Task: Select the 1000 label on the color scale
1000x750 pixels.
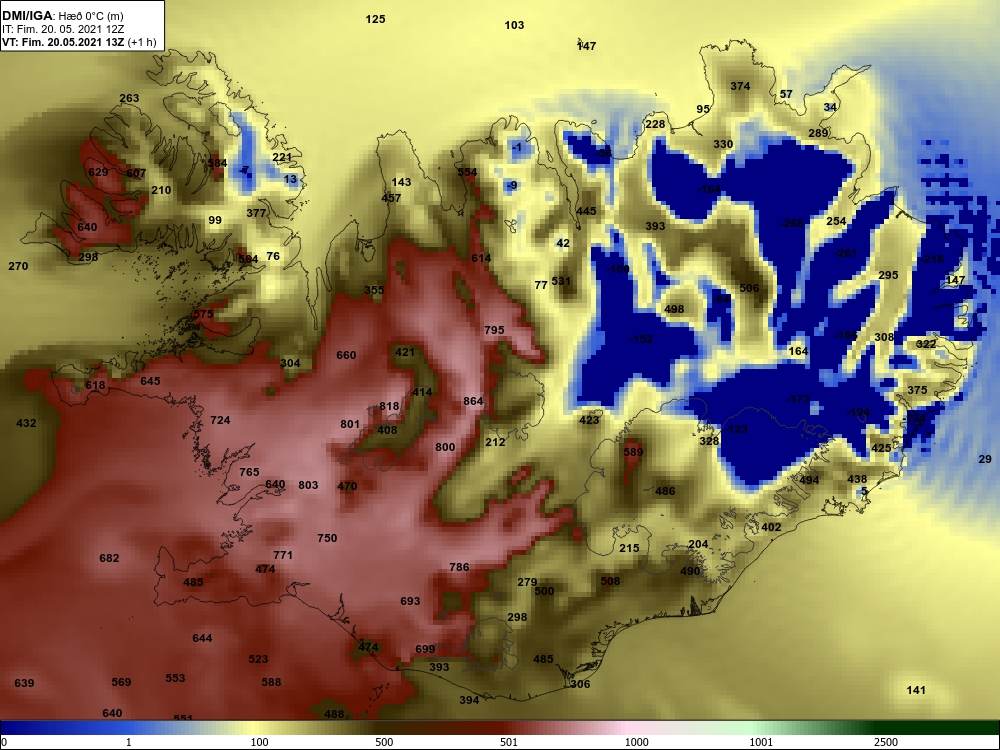Action: click(x=636, y=742)
